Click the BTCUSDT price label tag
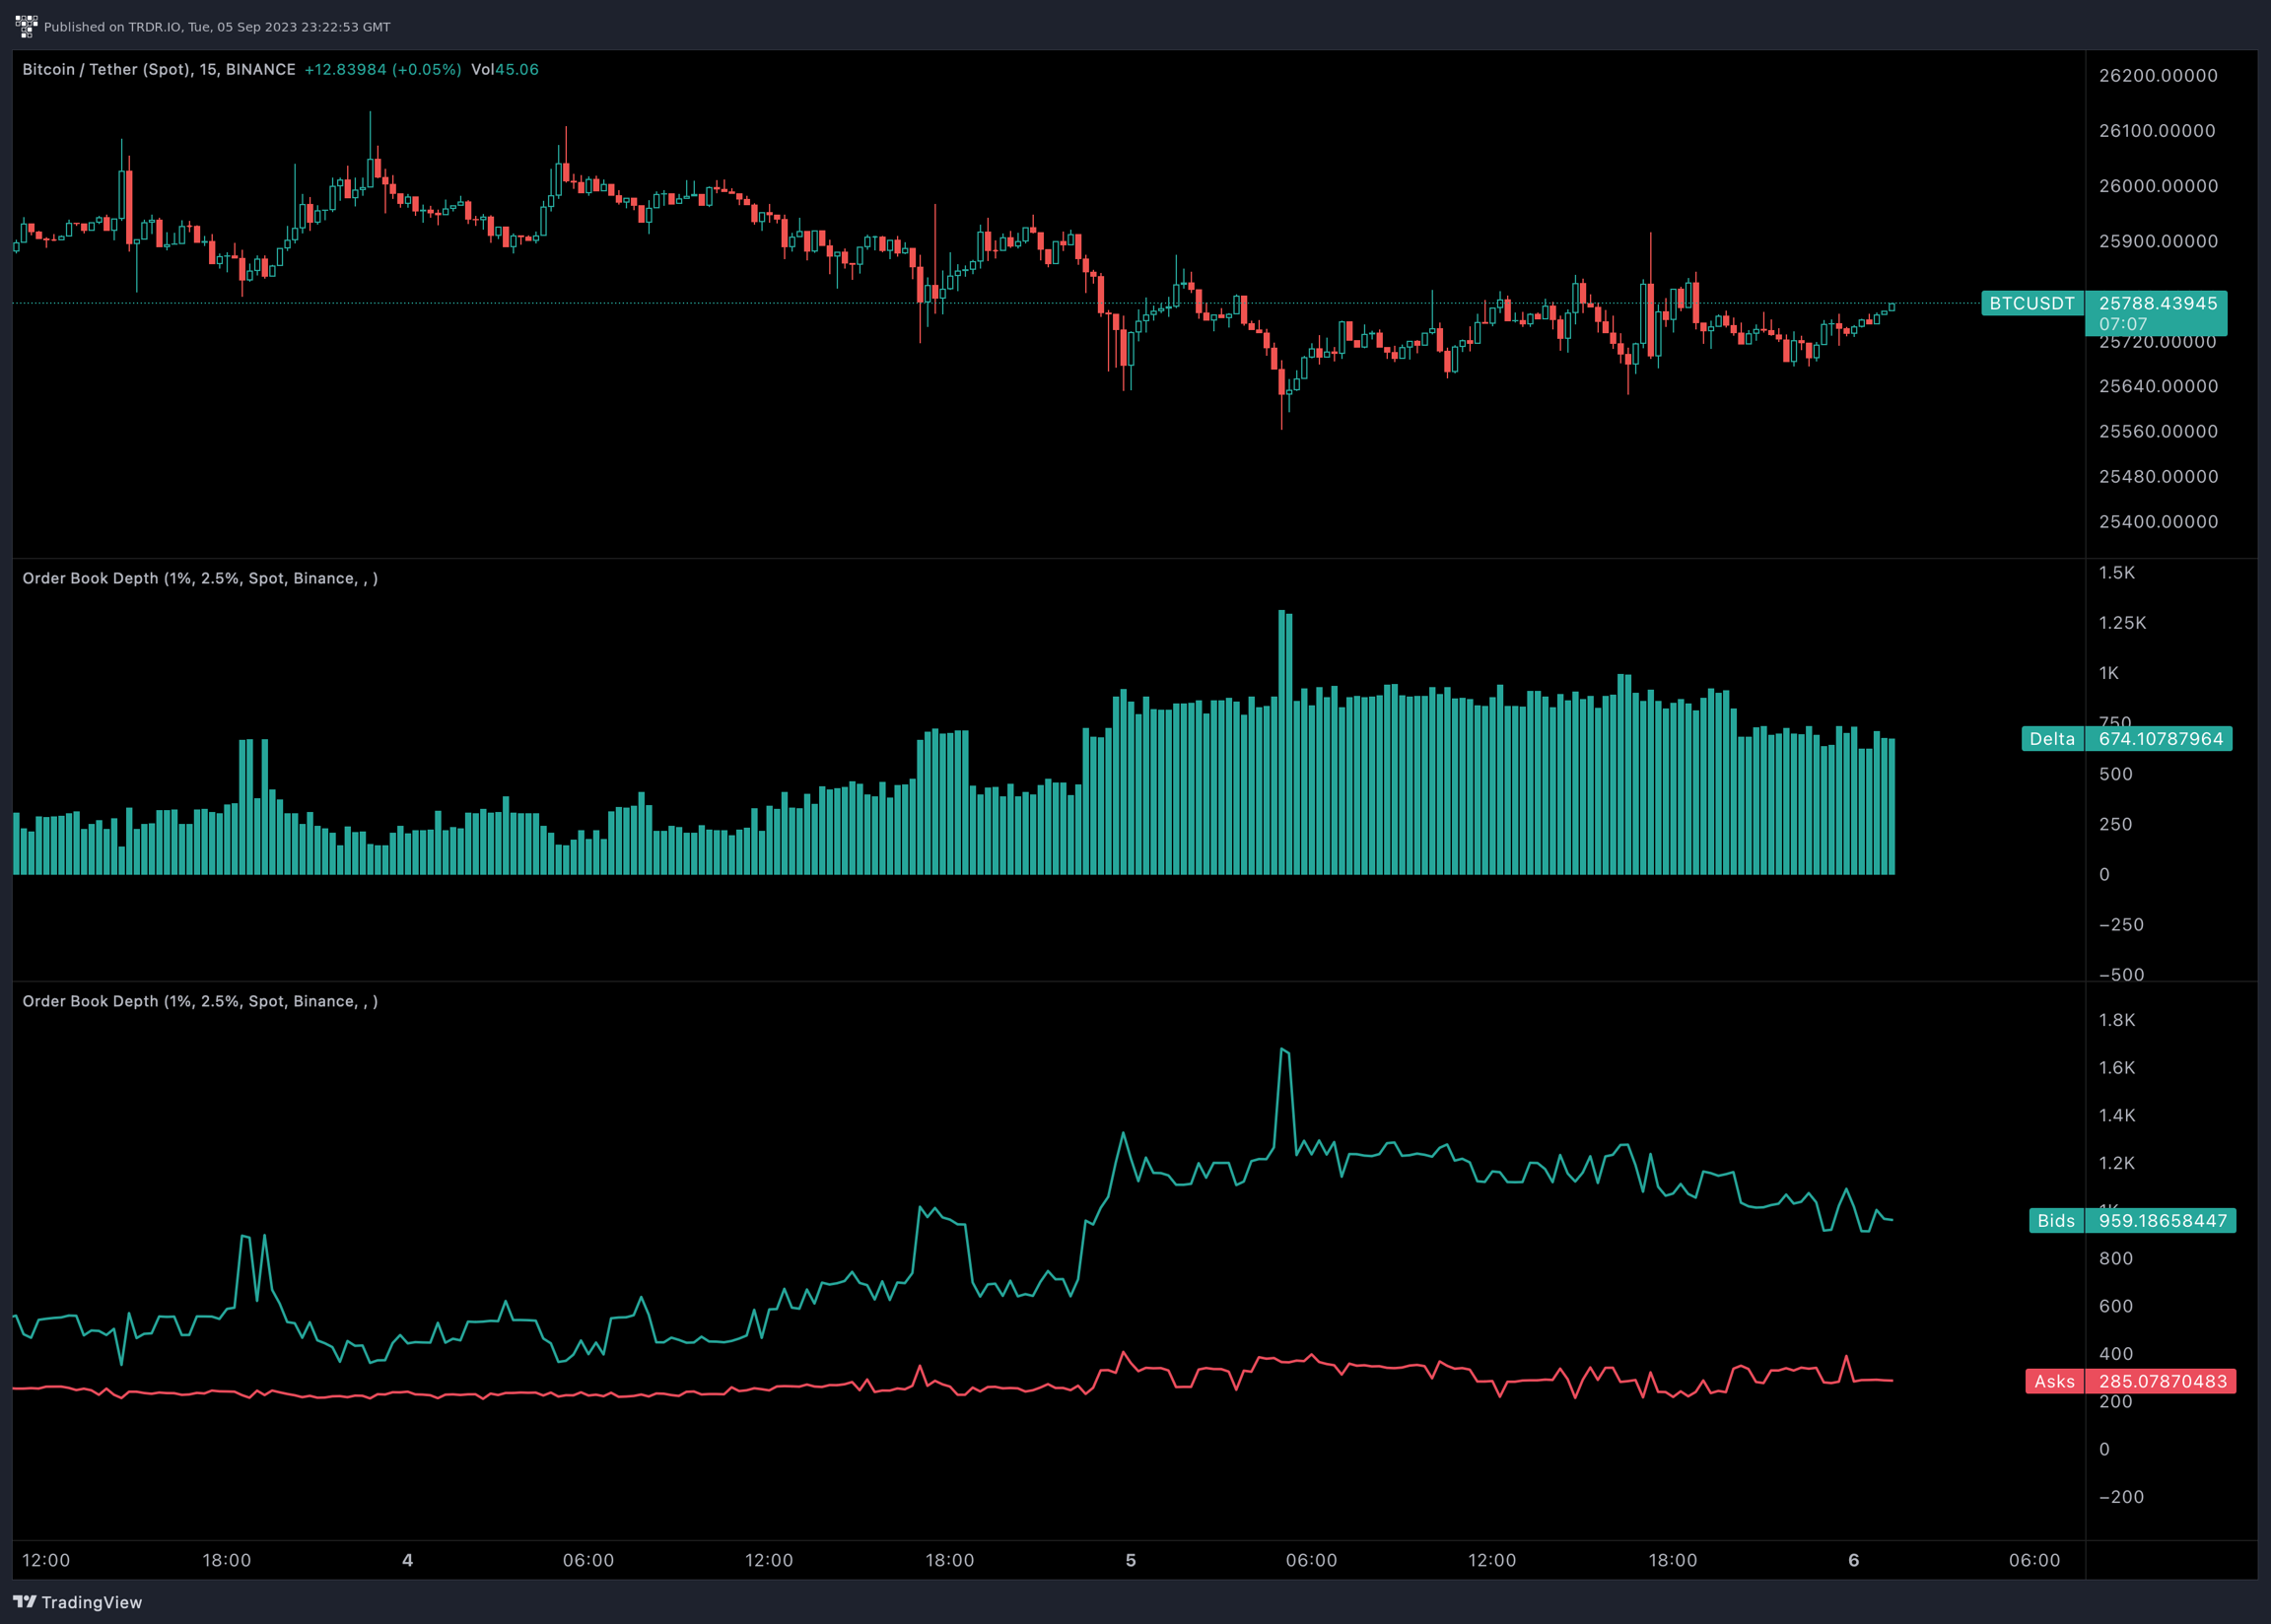The image size is (2271, 1624). 2031,303
